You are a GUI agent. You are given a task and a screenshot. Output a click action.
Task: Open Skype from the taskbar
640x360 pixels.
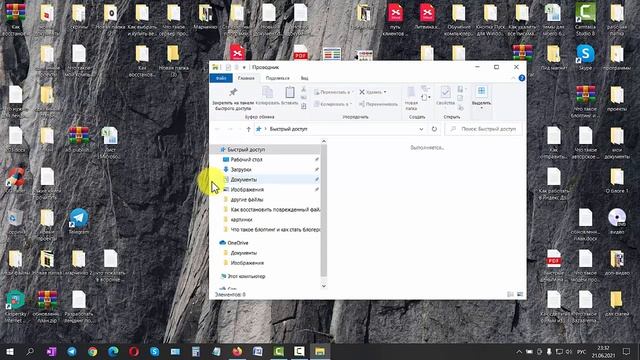(155, 351)
